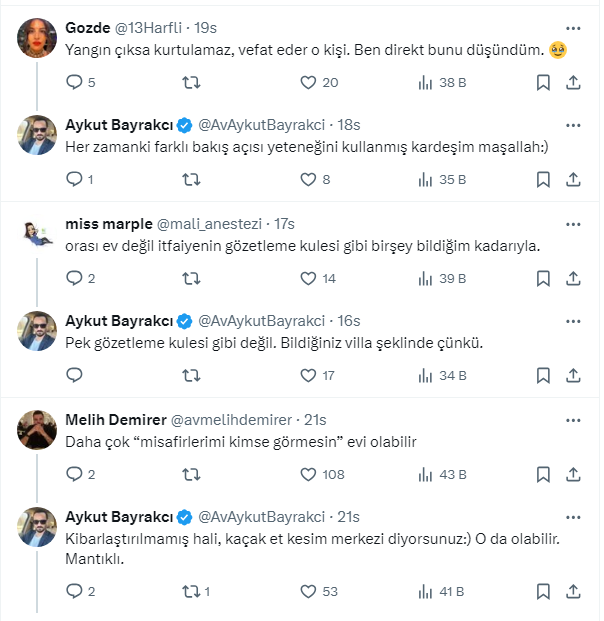The image size is (604, 621).
Task: View analytics of Melih Demirer's tweet
Action: [426, 475]
